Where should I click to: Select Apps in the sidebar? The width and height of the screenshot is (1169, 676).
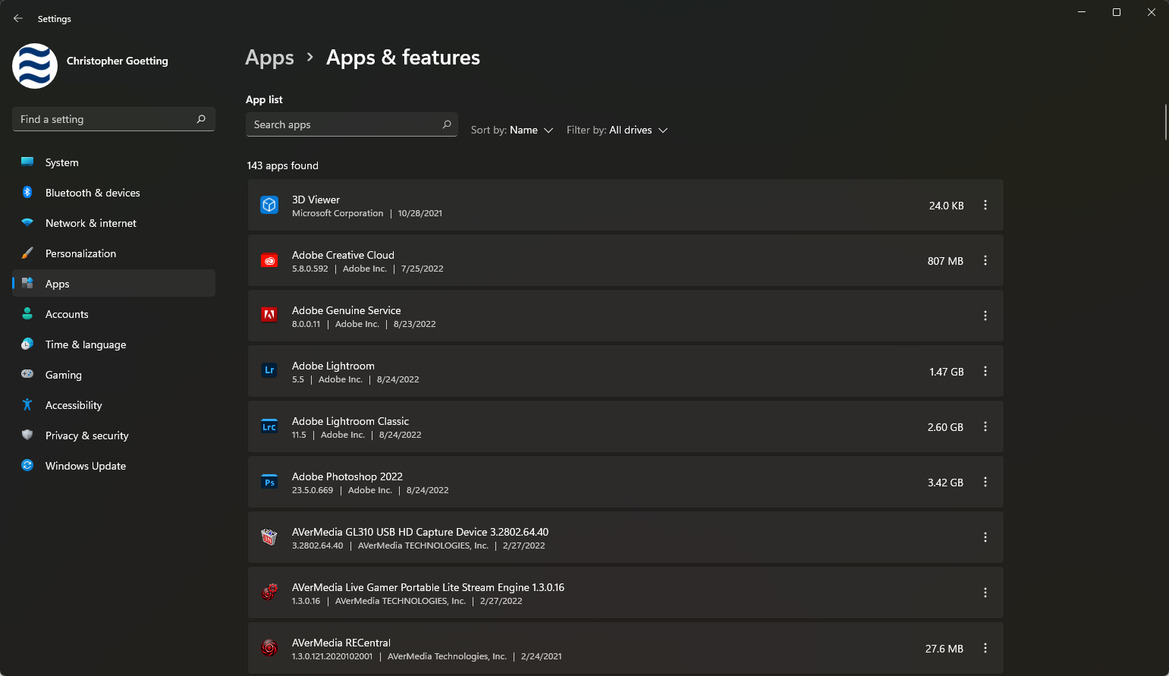pyautogui.click(x=113, y=284)
